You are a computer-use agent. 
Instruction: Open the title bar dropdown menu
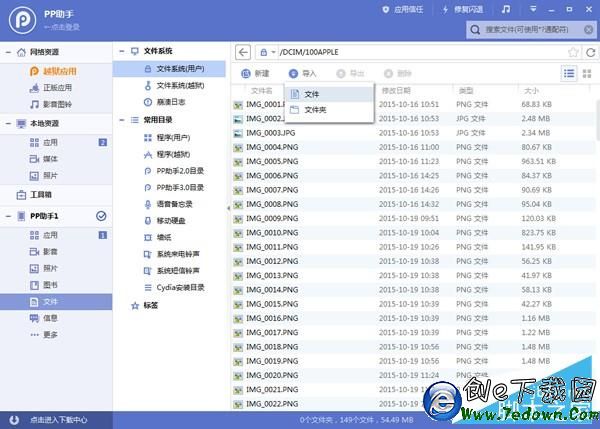pos(533,9)
